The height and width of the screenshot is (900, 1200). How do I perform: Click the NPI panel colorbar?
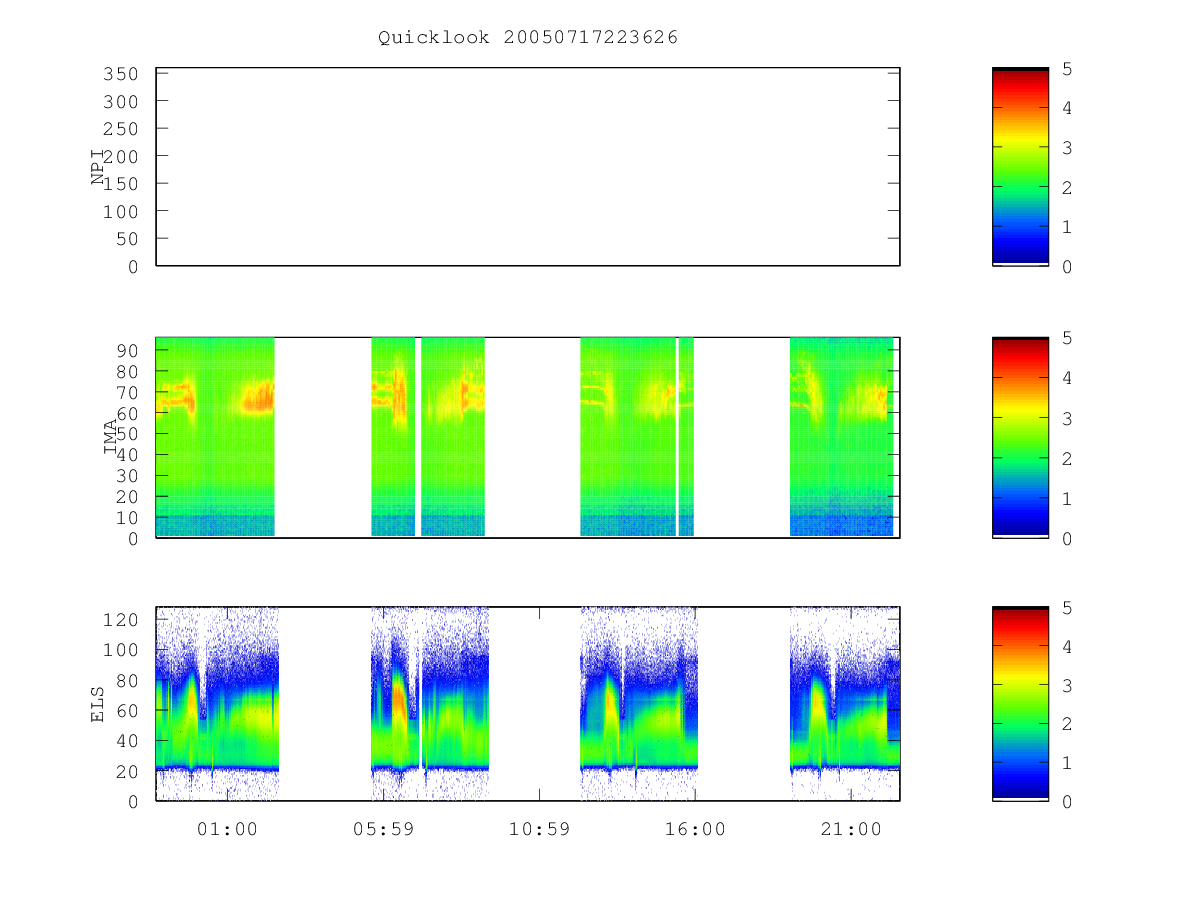[x=1020, y=167]
